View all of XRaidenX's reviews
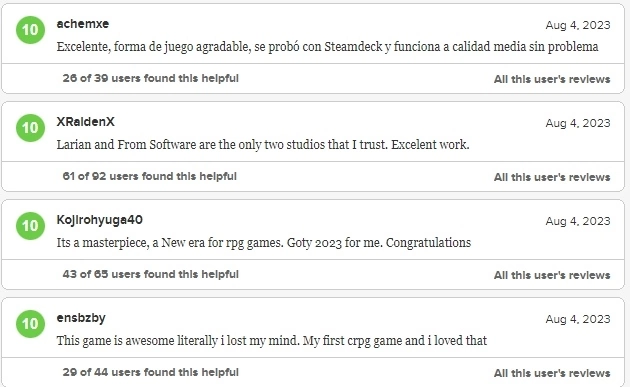This screenshot has height=387, width=630. point(552,177)
